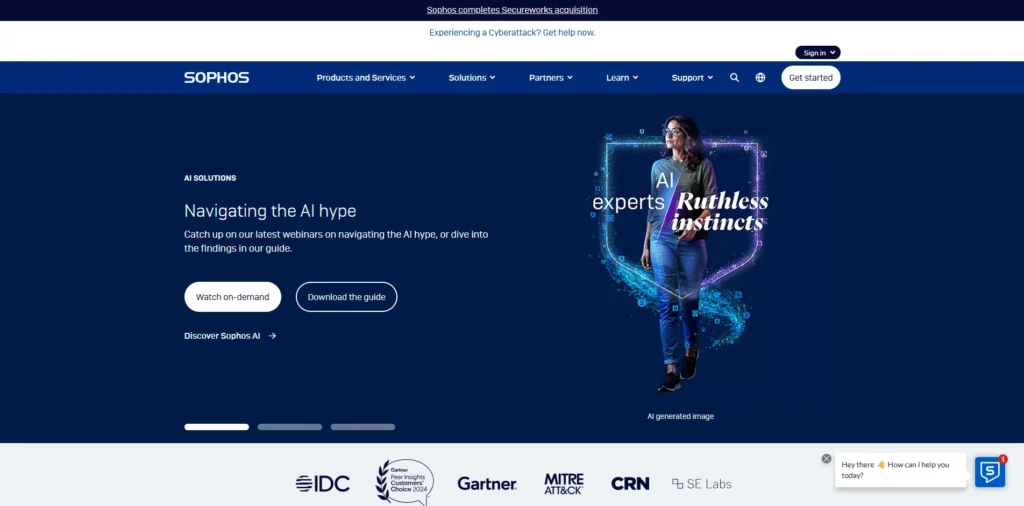The height and width of the screenshot is (506, 1024).
Task: Click the Sophos logo
Action: pyautogui.click(x=216, y=78)
